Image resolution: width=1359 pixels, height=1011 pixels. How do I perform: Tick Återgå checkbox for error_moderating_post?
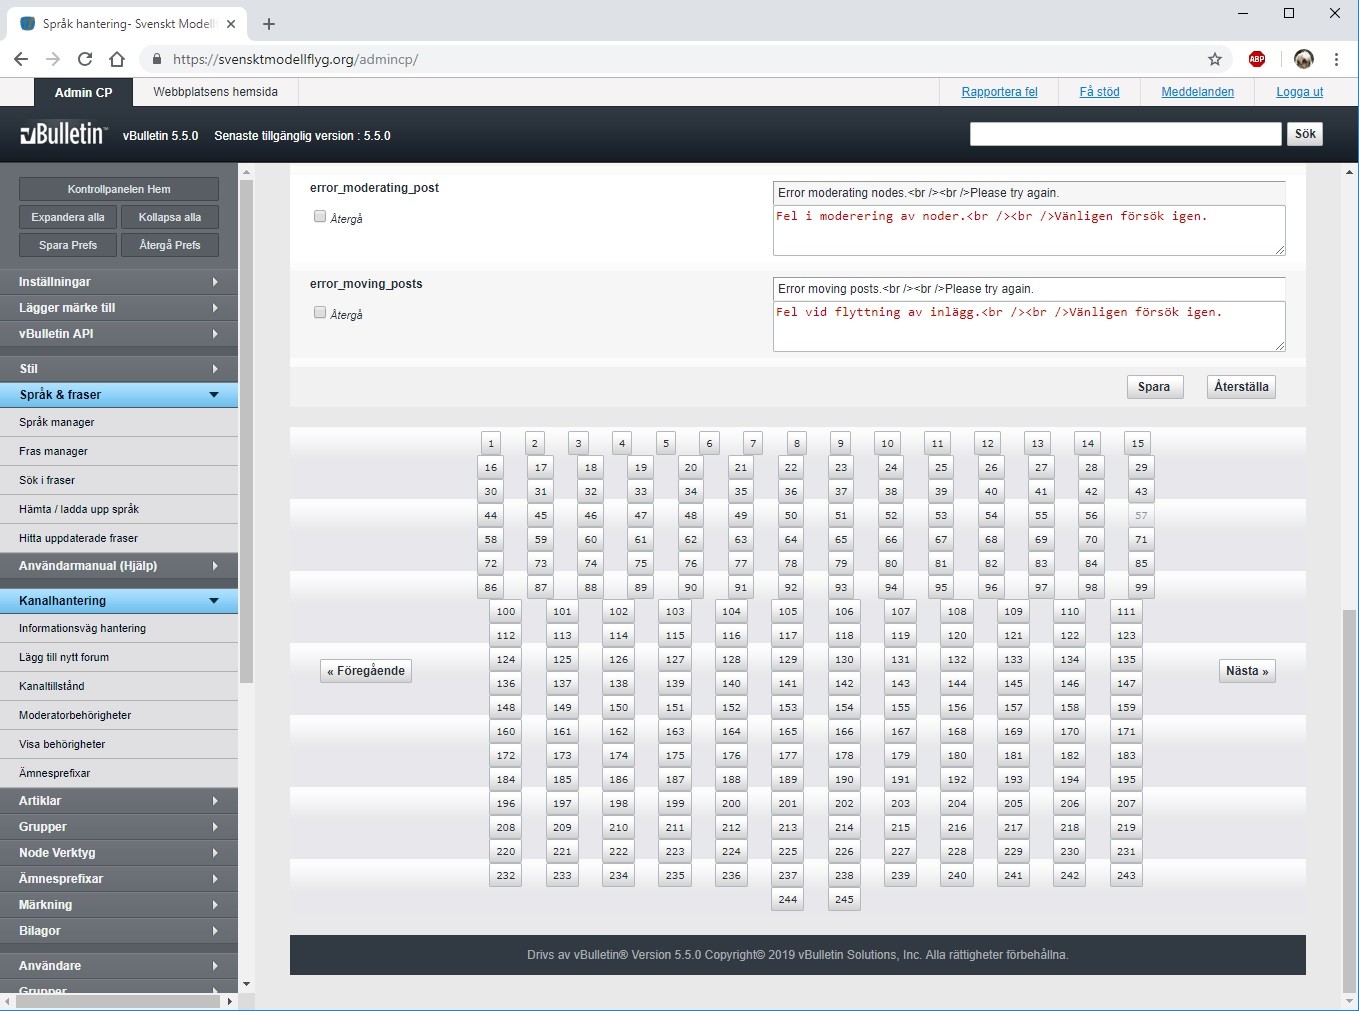click(320, 216)
